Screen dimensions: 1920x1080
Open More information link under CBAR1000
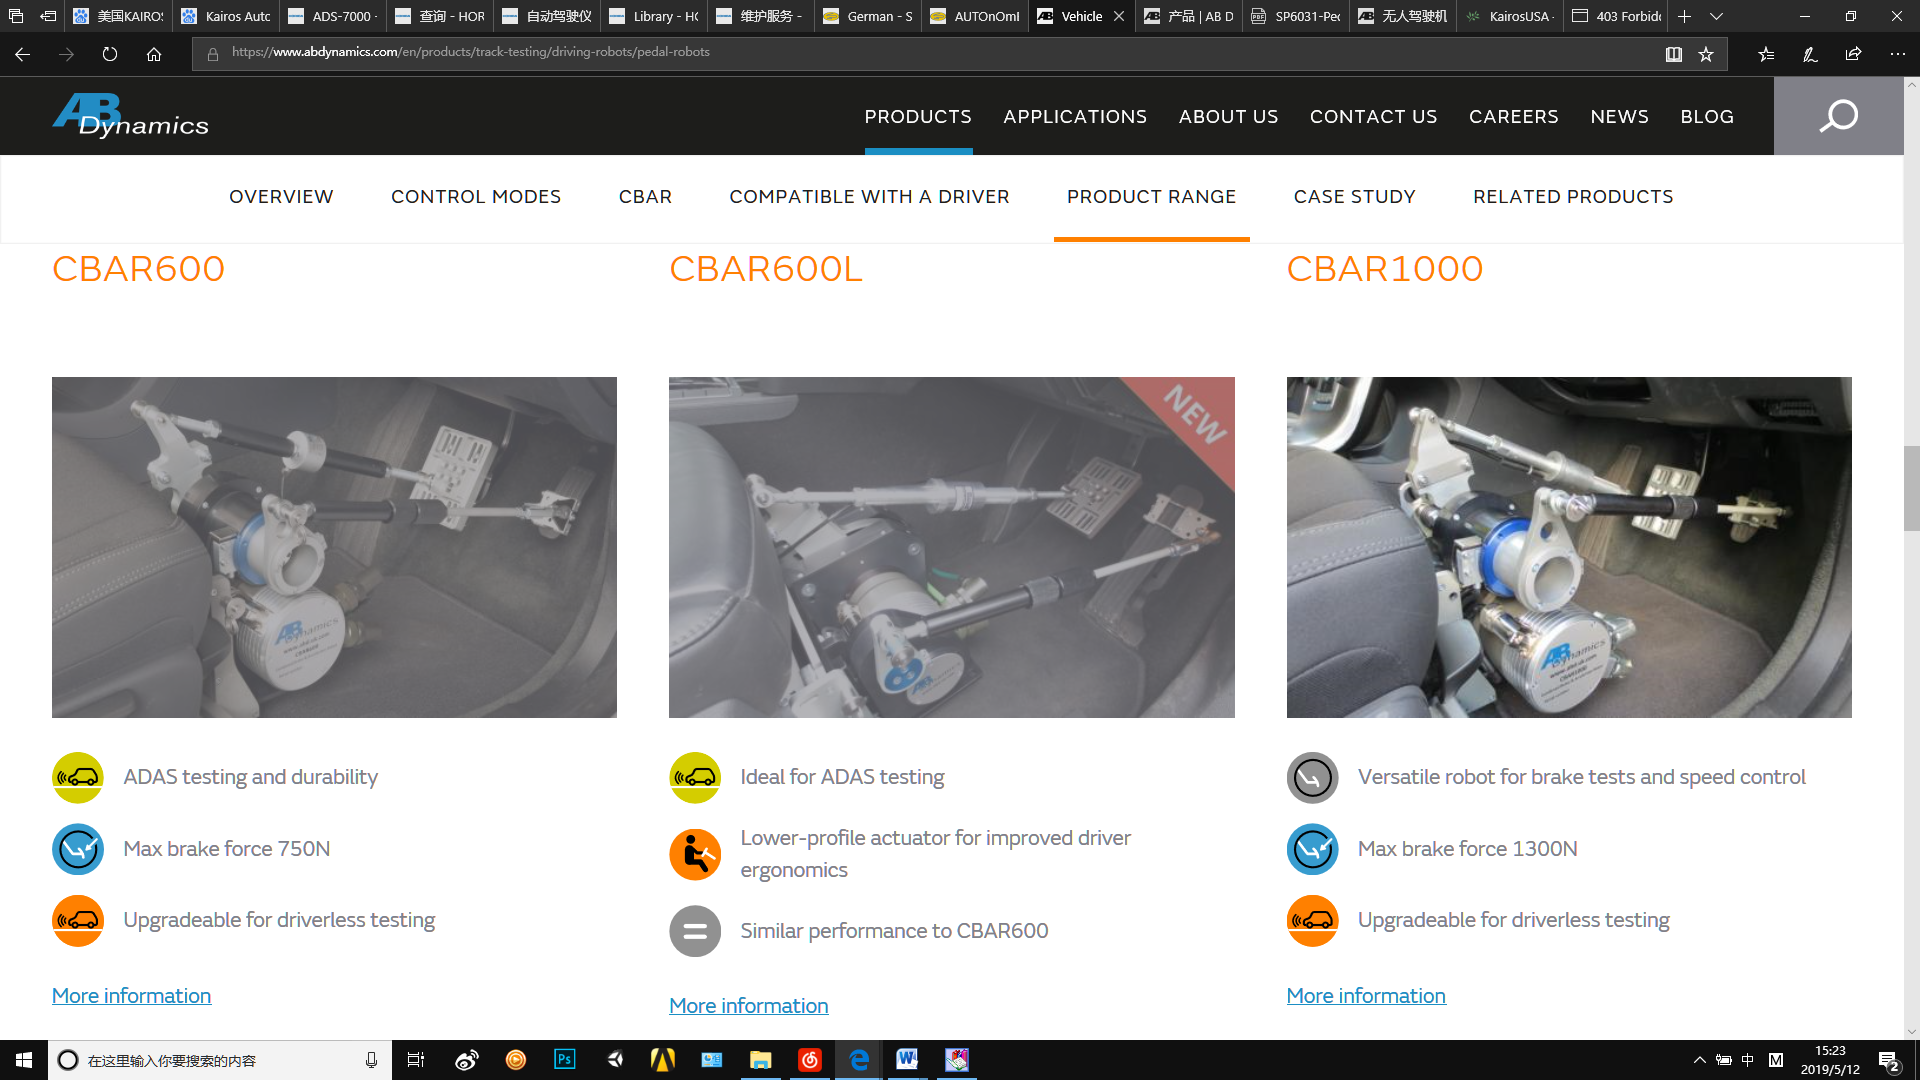pos(1366,996)
